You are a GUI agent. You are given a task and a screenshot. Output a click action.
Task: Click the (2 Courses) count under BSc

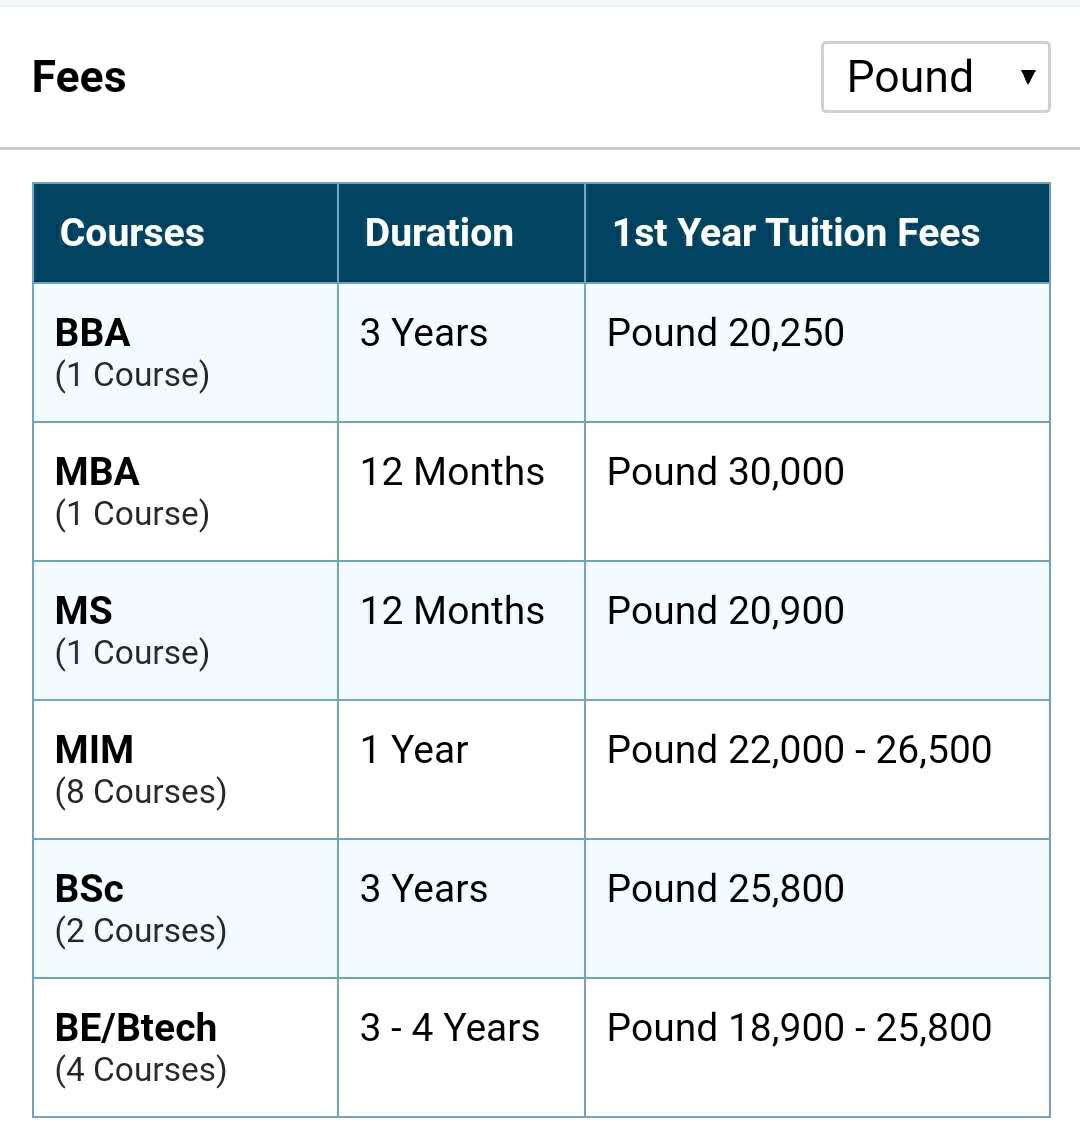[x=141, y=931]
